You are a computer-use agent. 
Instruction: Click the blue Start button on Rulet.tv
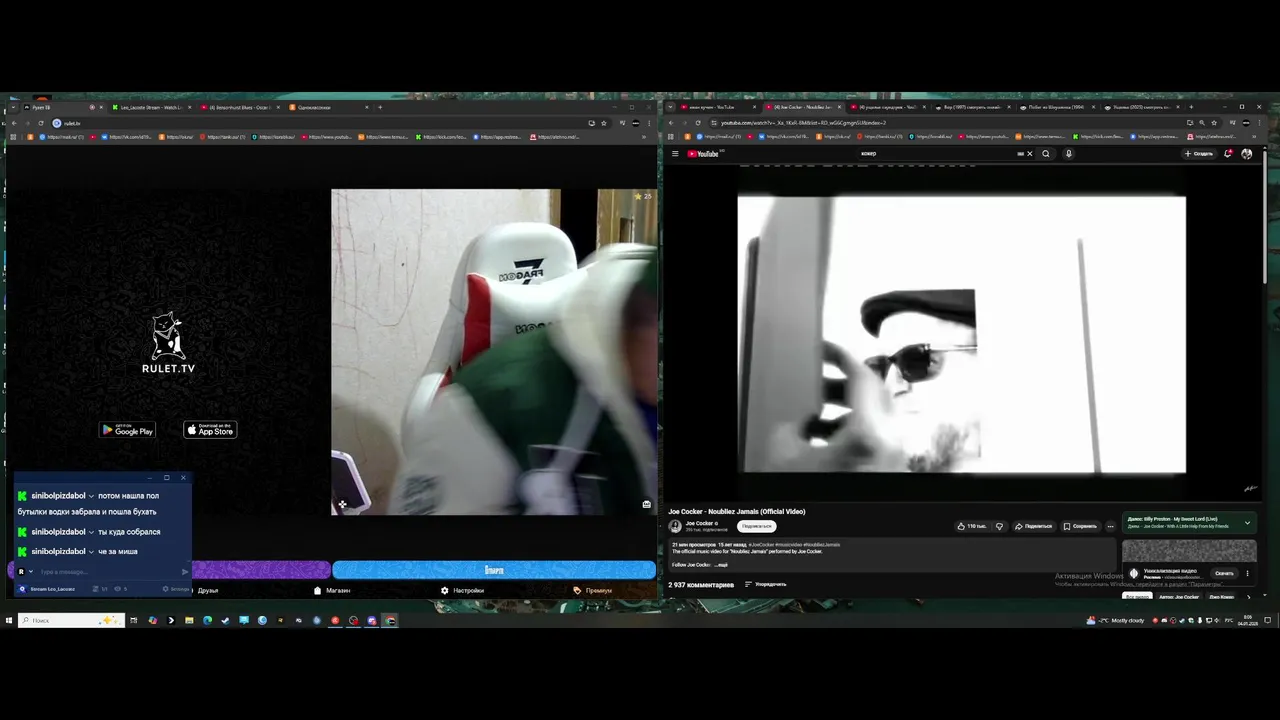coord(494,570)
